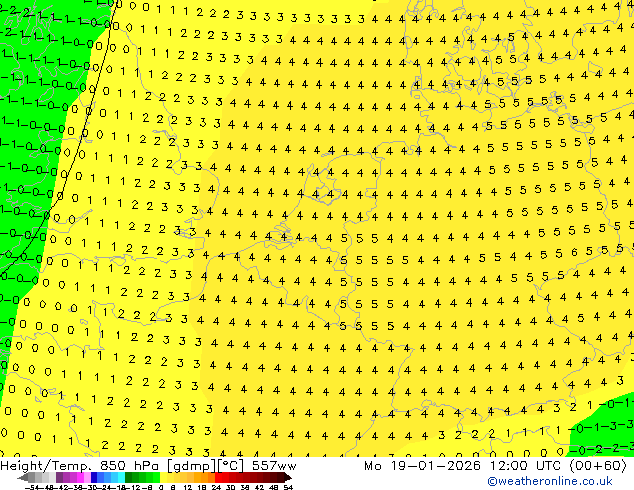
Task: Click the lone '6' temperature value on map
Action: pyautogui.click(x=574, y=252)
